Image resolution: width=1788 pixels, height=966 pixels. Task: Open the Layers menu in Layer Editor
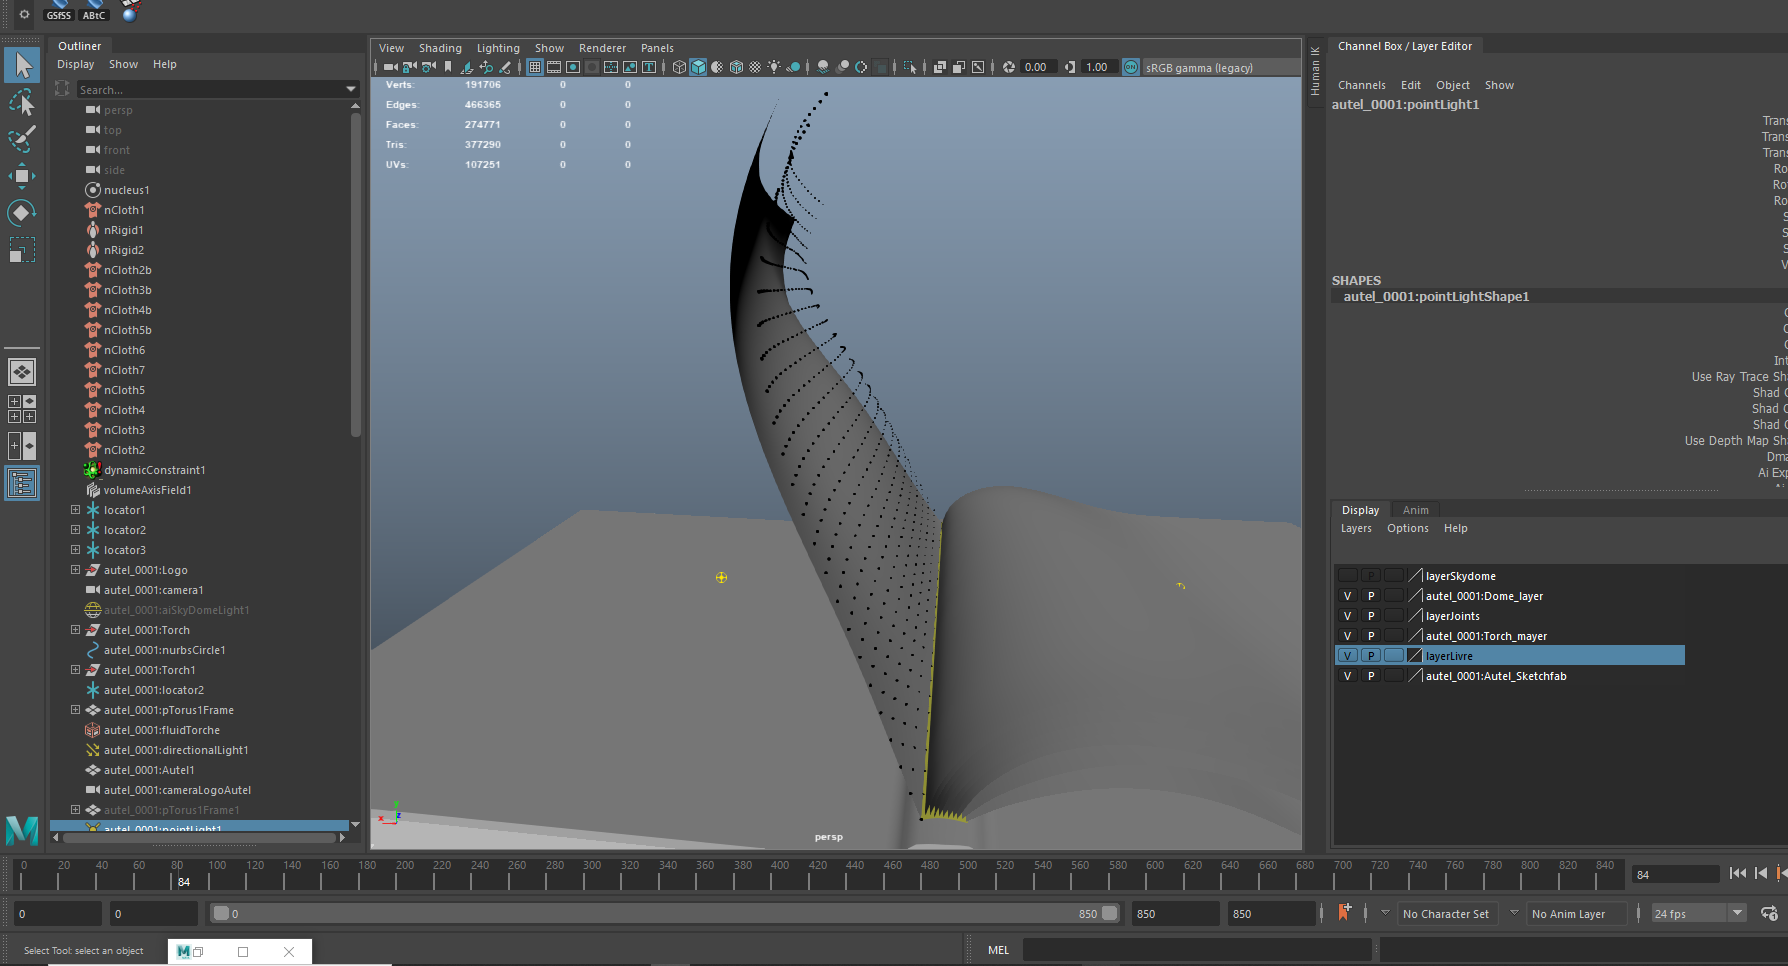[1356, 528]
